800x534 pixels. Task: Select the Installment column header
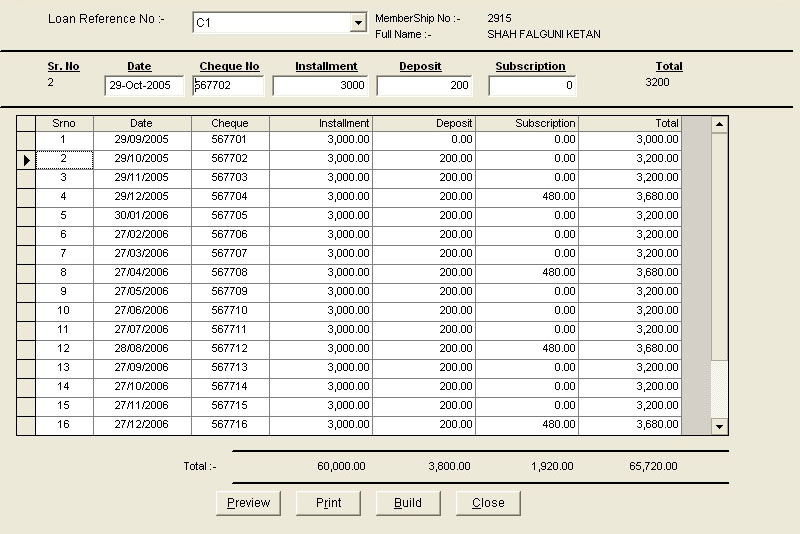pos(320,123)
